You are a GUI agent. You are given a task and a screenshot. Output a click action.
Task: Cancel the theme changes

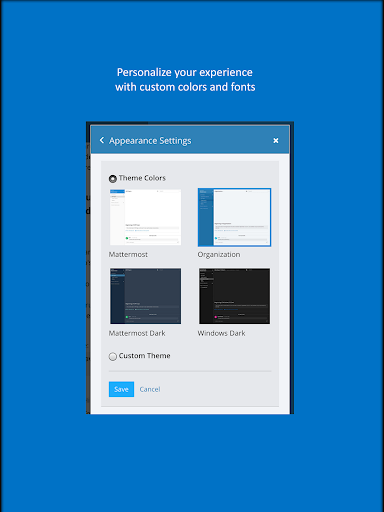click(x=150, y=389)
